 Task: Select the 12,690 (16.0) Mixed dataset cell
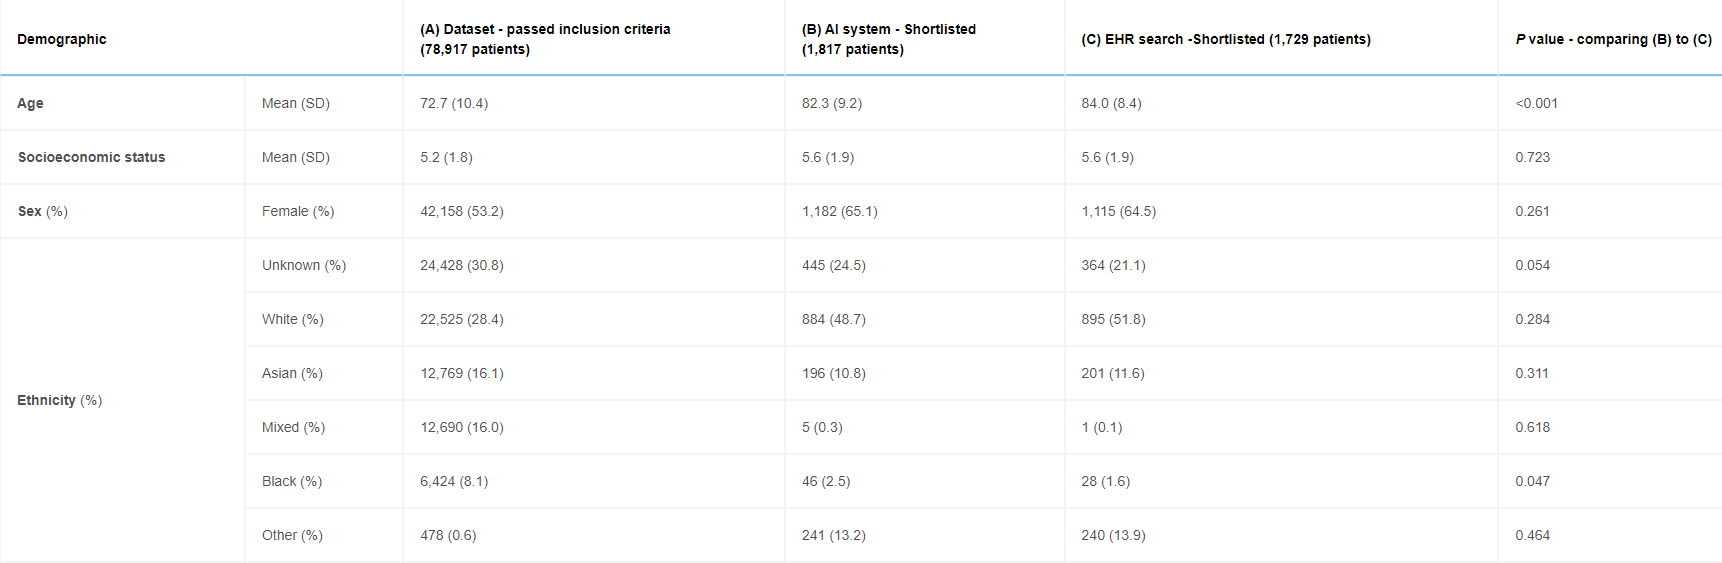tap(462, 427)
